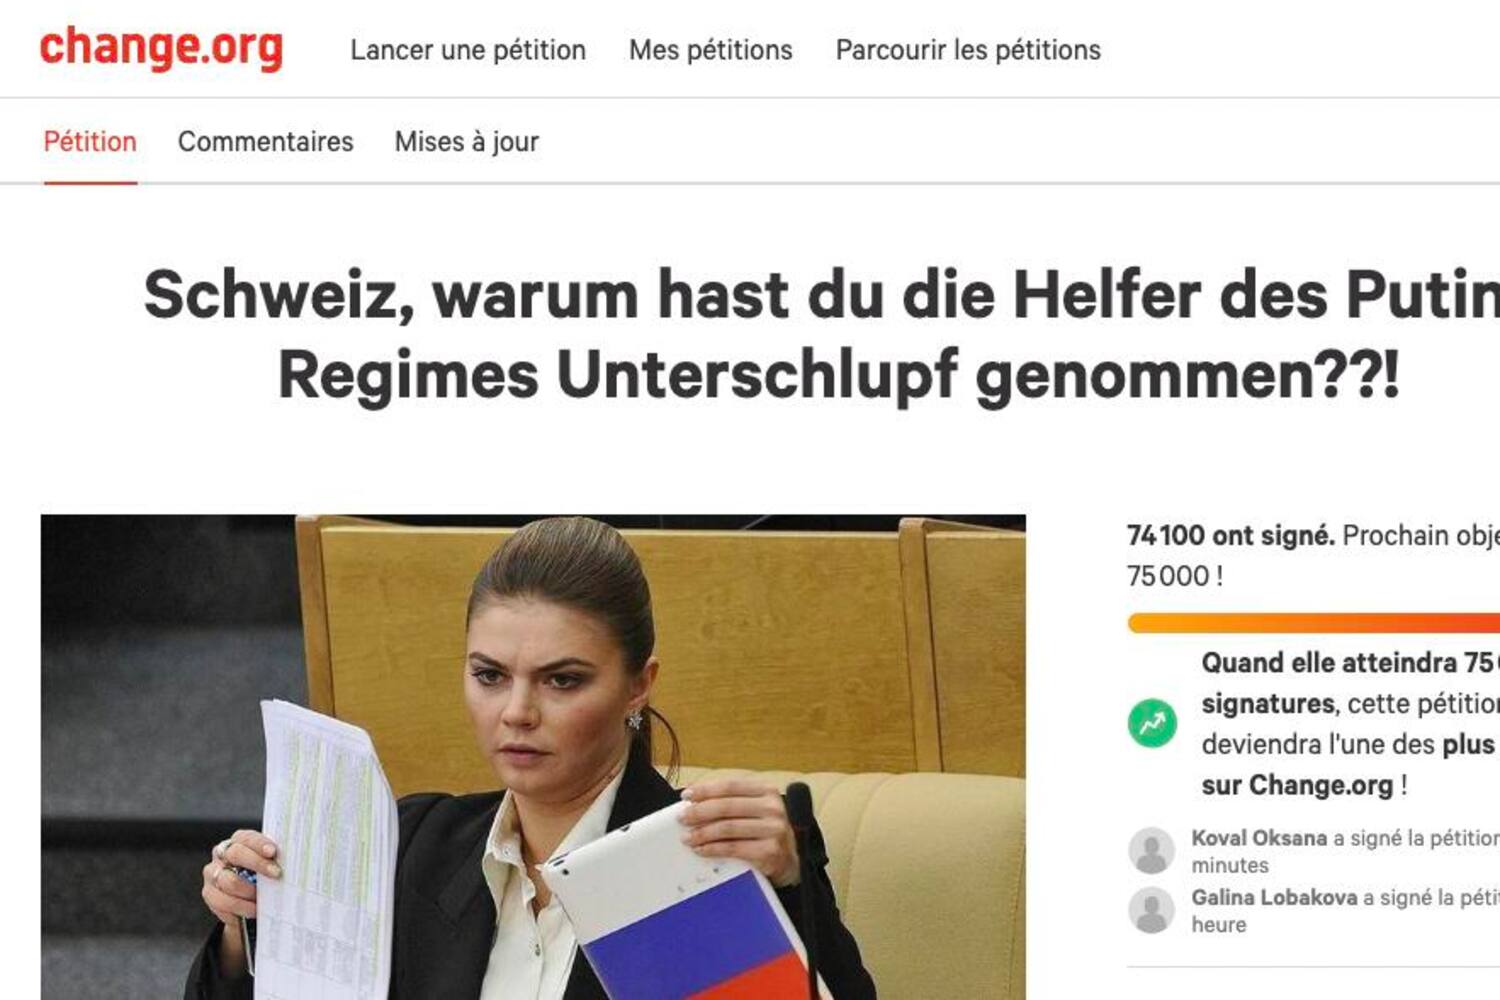Click the petition title heading
Image resolution: width=1500 pixels, height=1000 pixels.
point(822,335)
